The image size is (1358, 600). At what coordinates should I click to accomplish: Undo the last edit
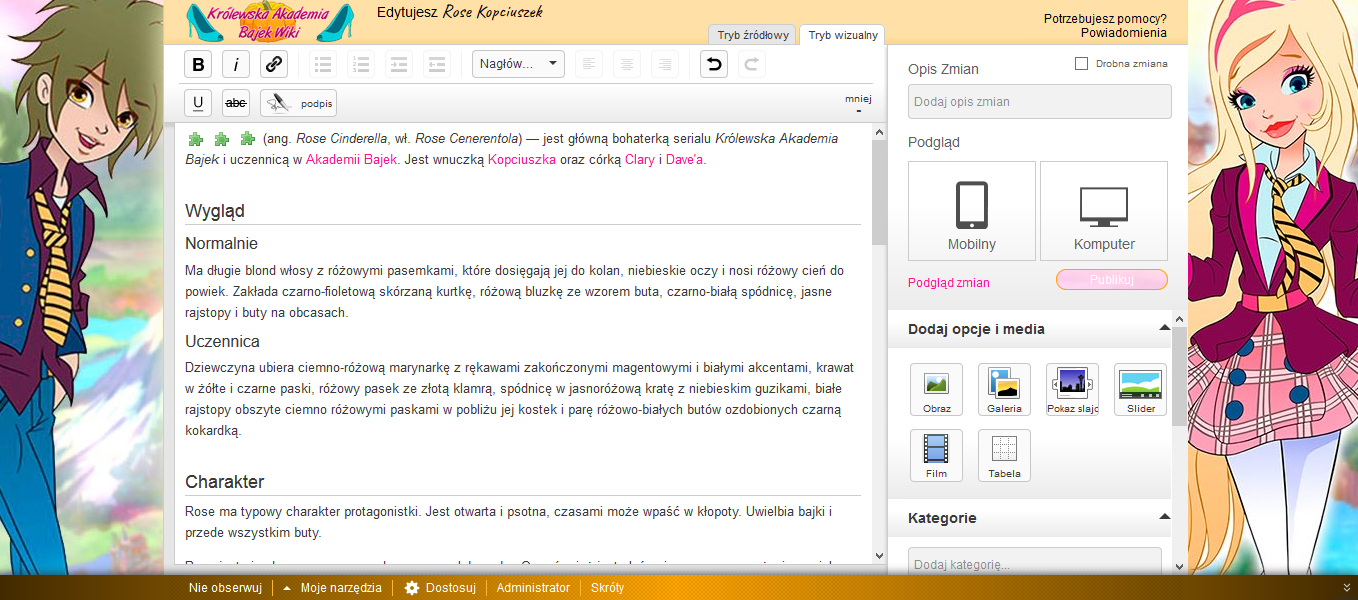click(x=714, y=64)
